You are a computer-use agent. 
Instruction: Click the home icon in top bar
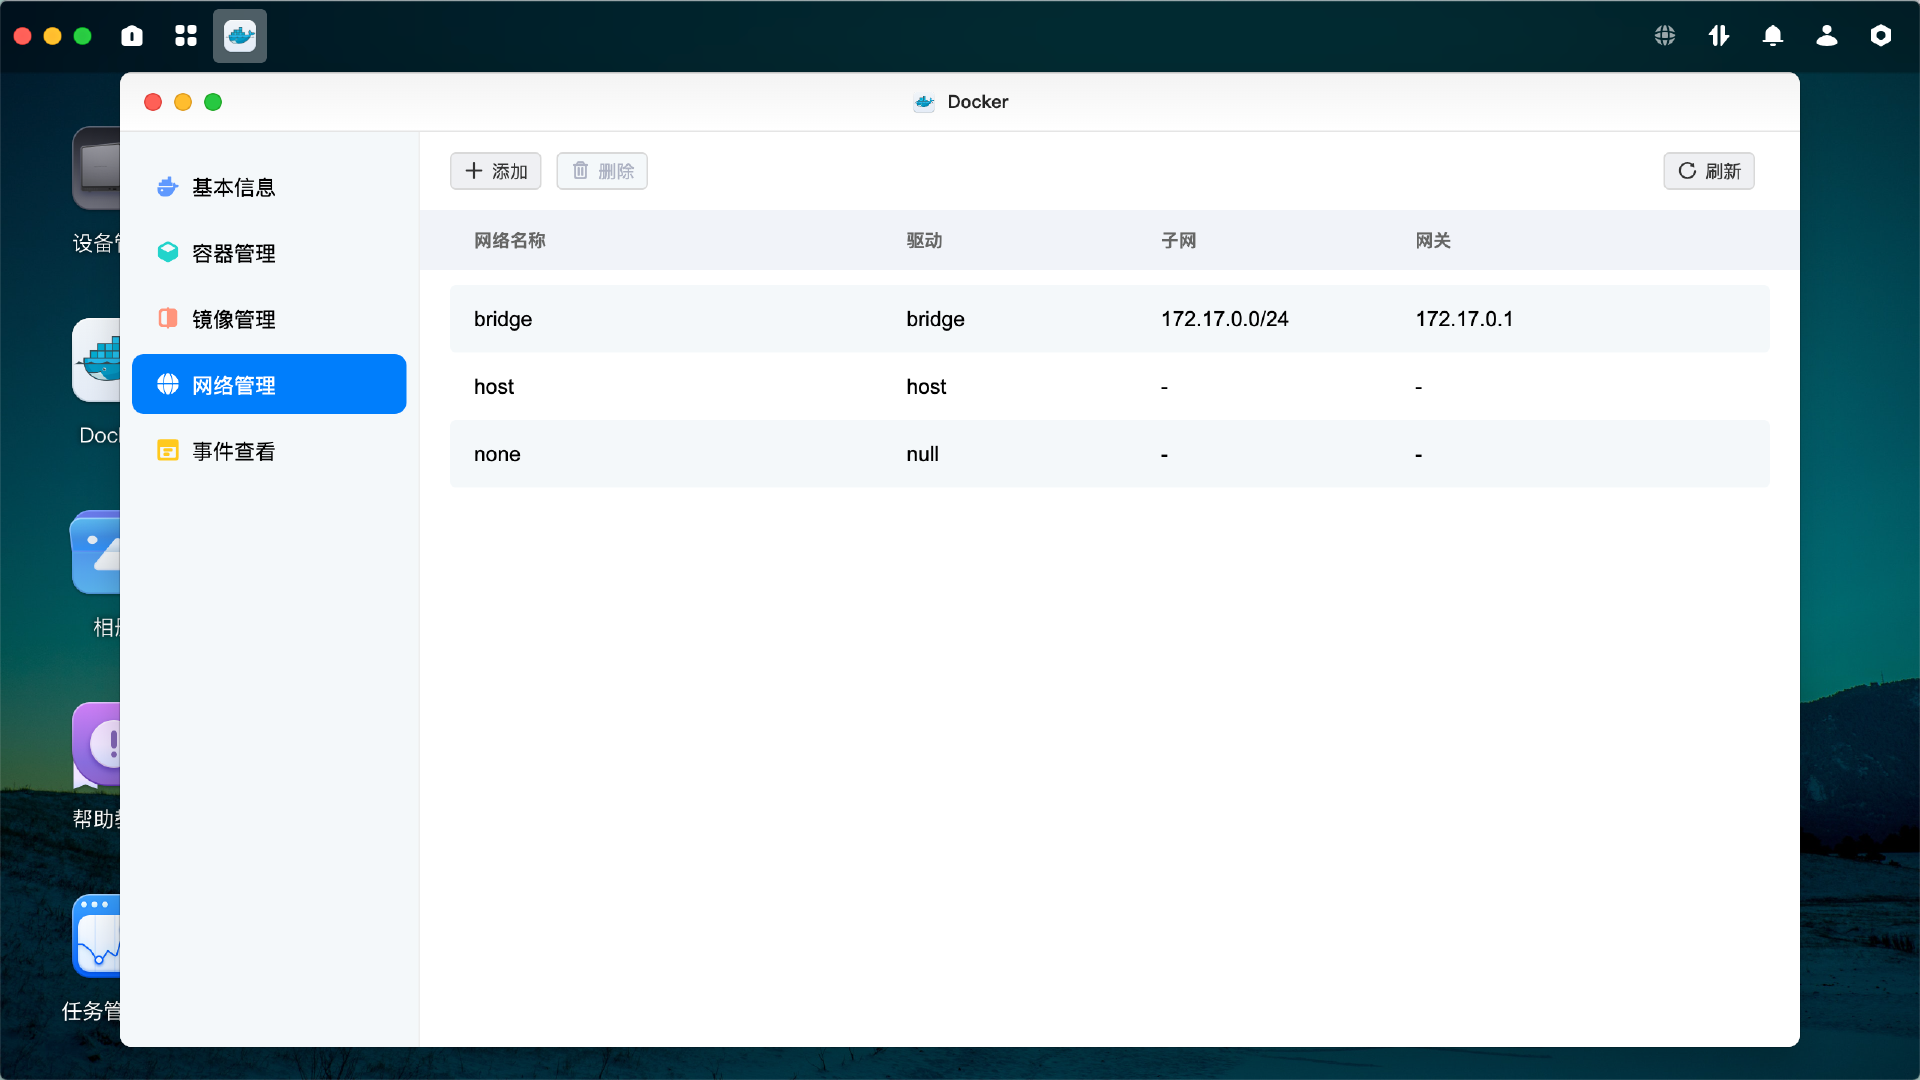(131, 36)
